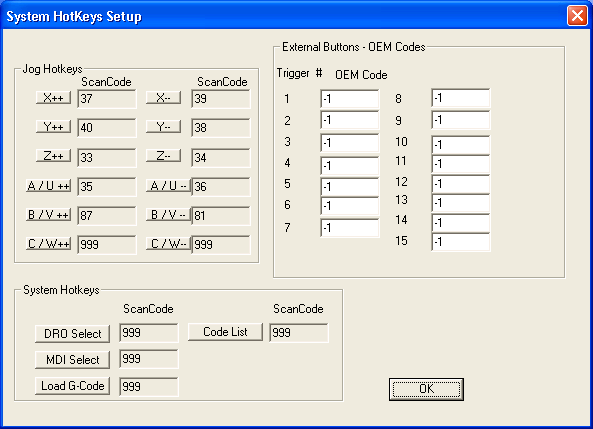Select A / U ++ scancode field 35
This screenshot has height=429, width=593.
tap(107, 187)
